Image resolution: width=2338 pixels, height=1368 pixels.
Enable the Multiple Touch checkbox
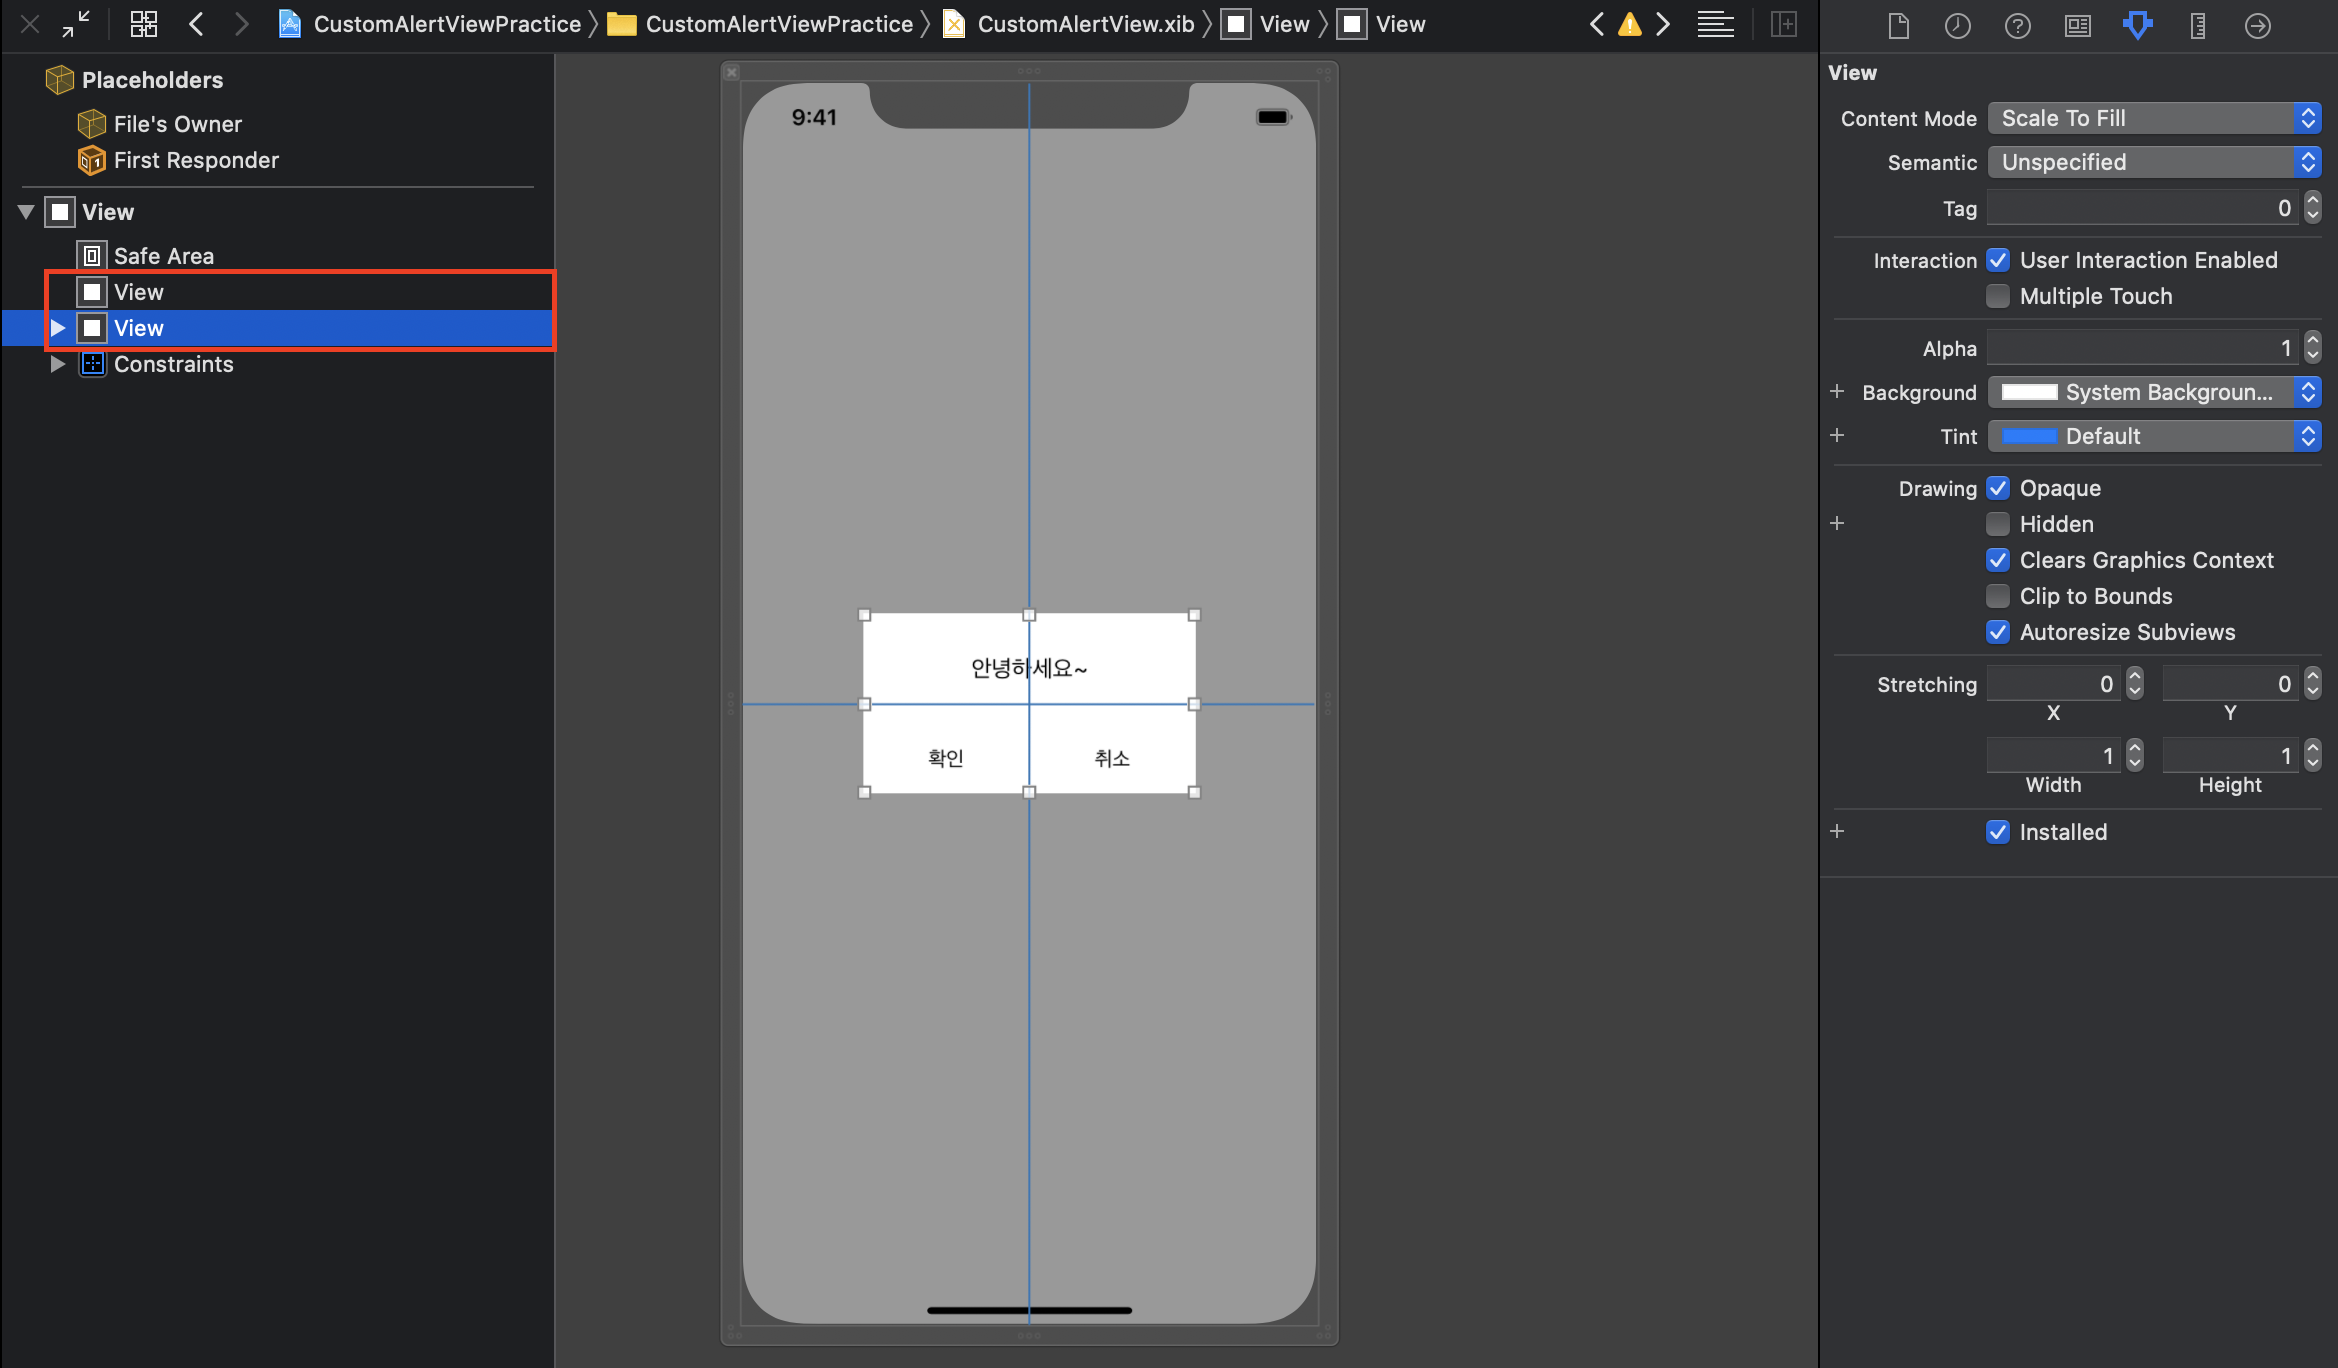1998,296
